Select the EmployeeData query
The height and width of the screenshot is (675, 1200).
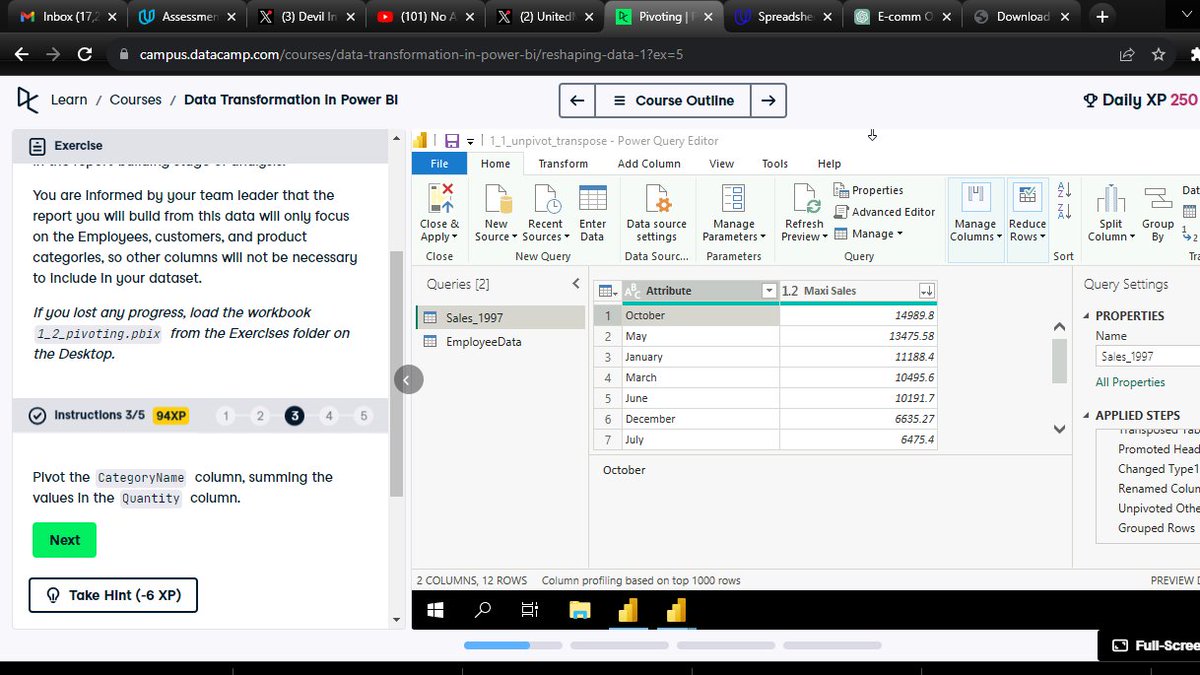click(x=484, y=342)
